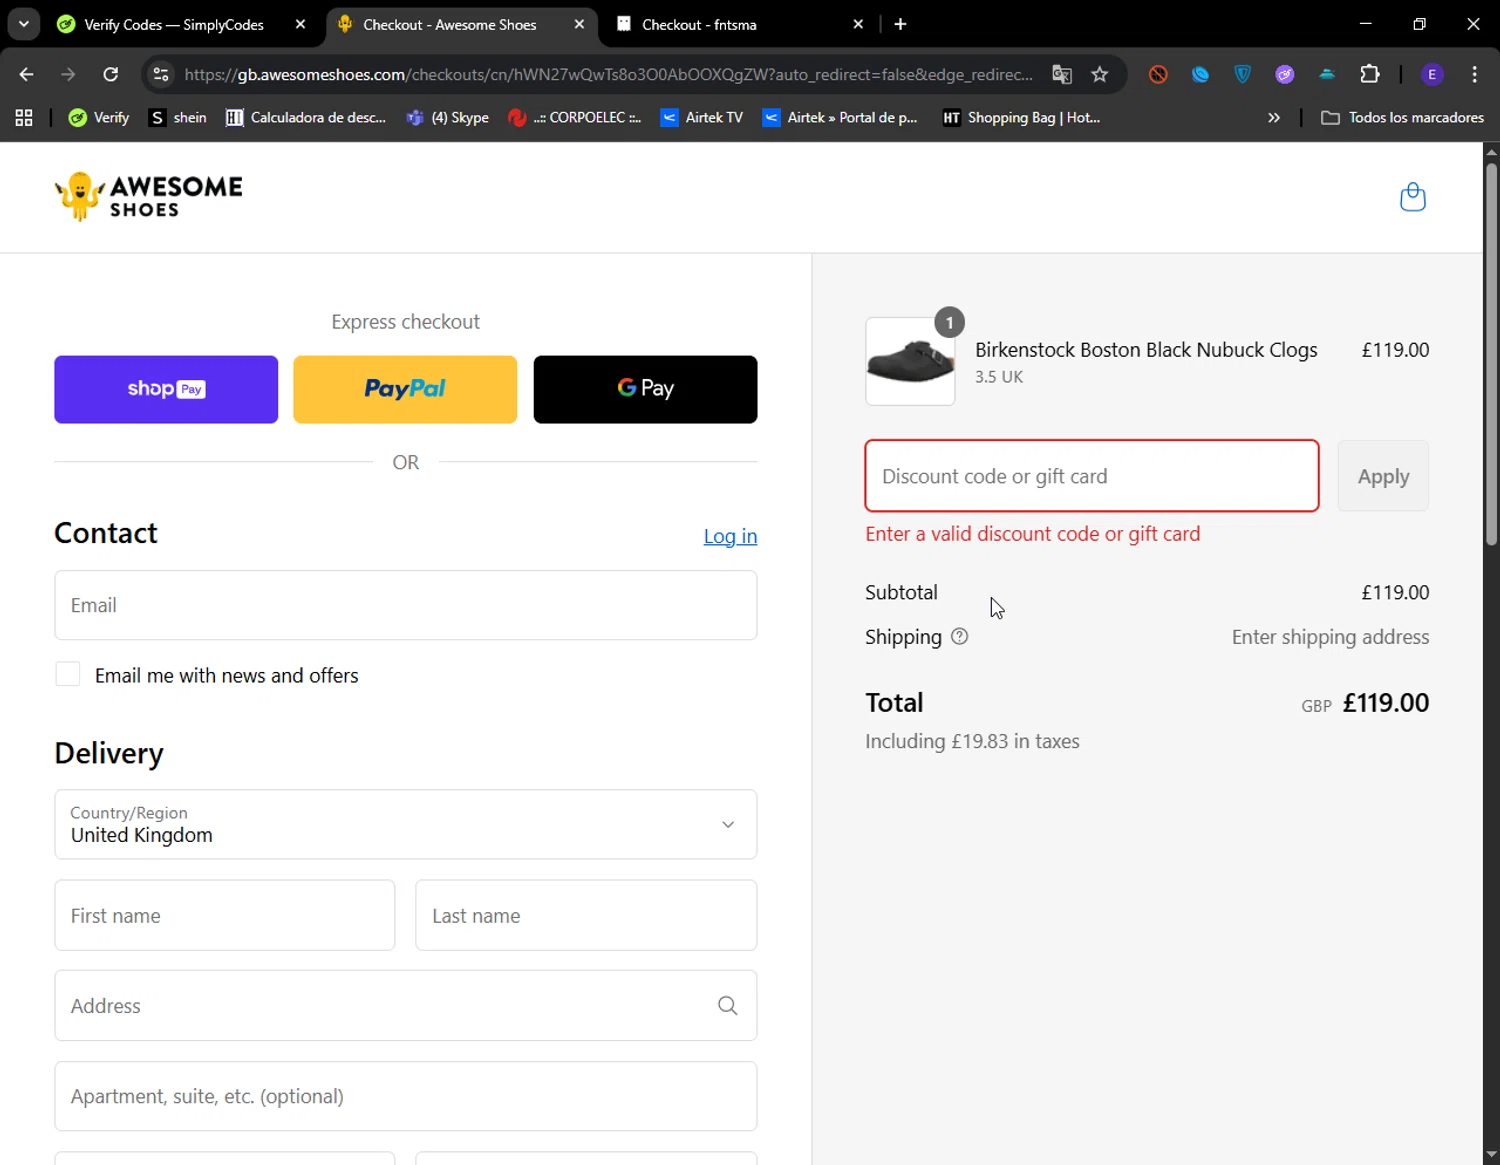Focus the Apartment, suite, etc. field
1500x1165 pixels.
point(406,1096)
